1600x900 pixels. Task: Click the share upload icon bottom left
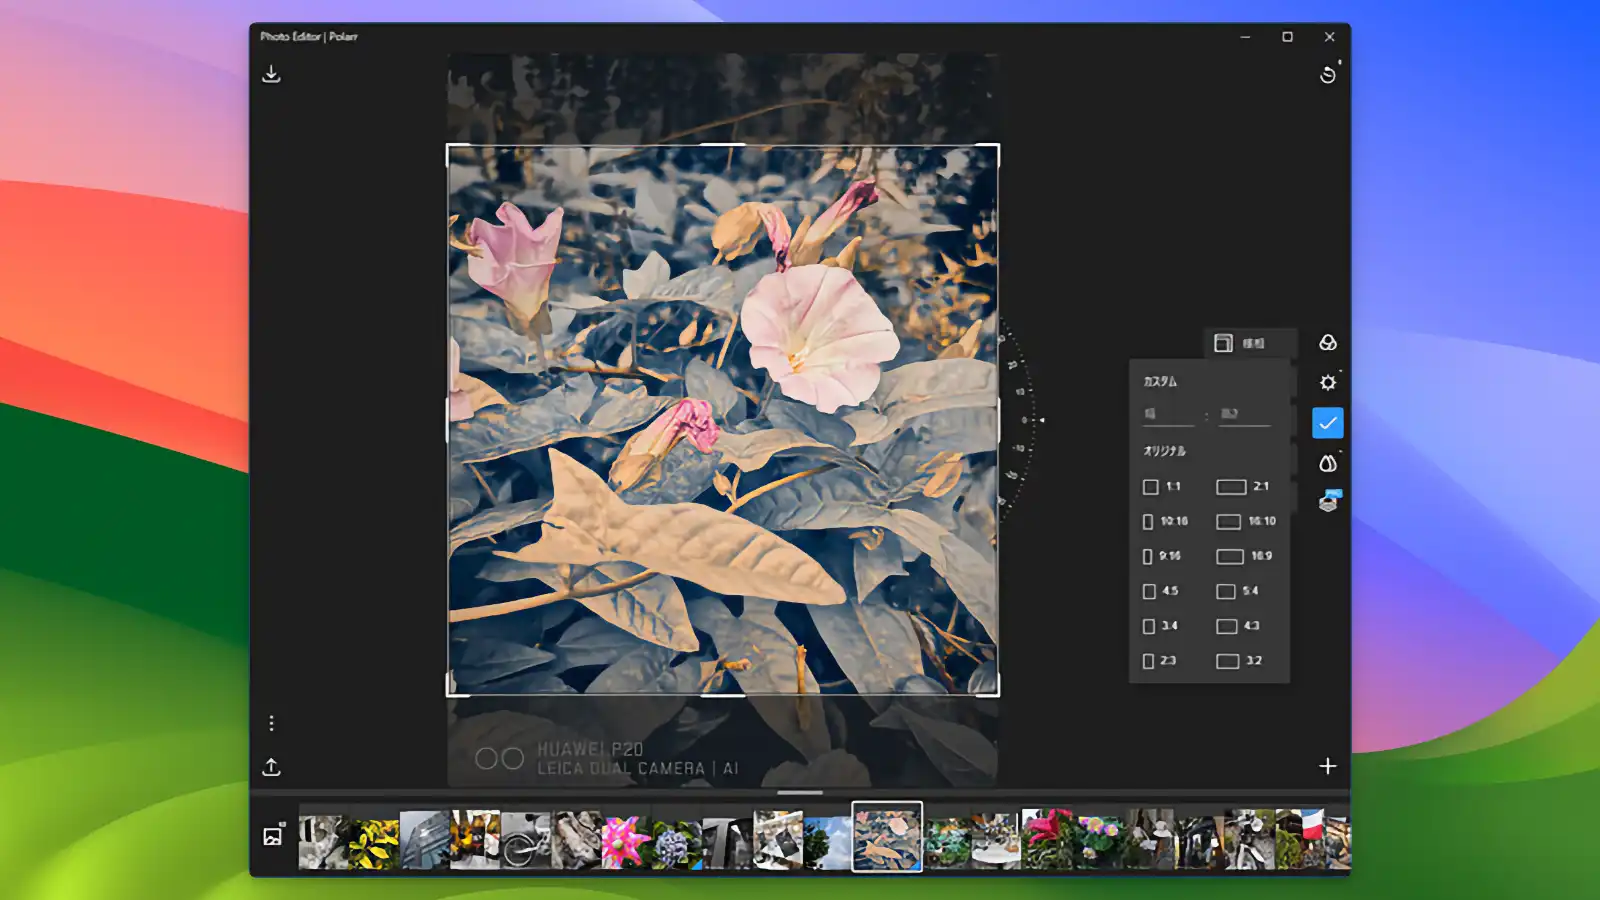pos(272,768)
